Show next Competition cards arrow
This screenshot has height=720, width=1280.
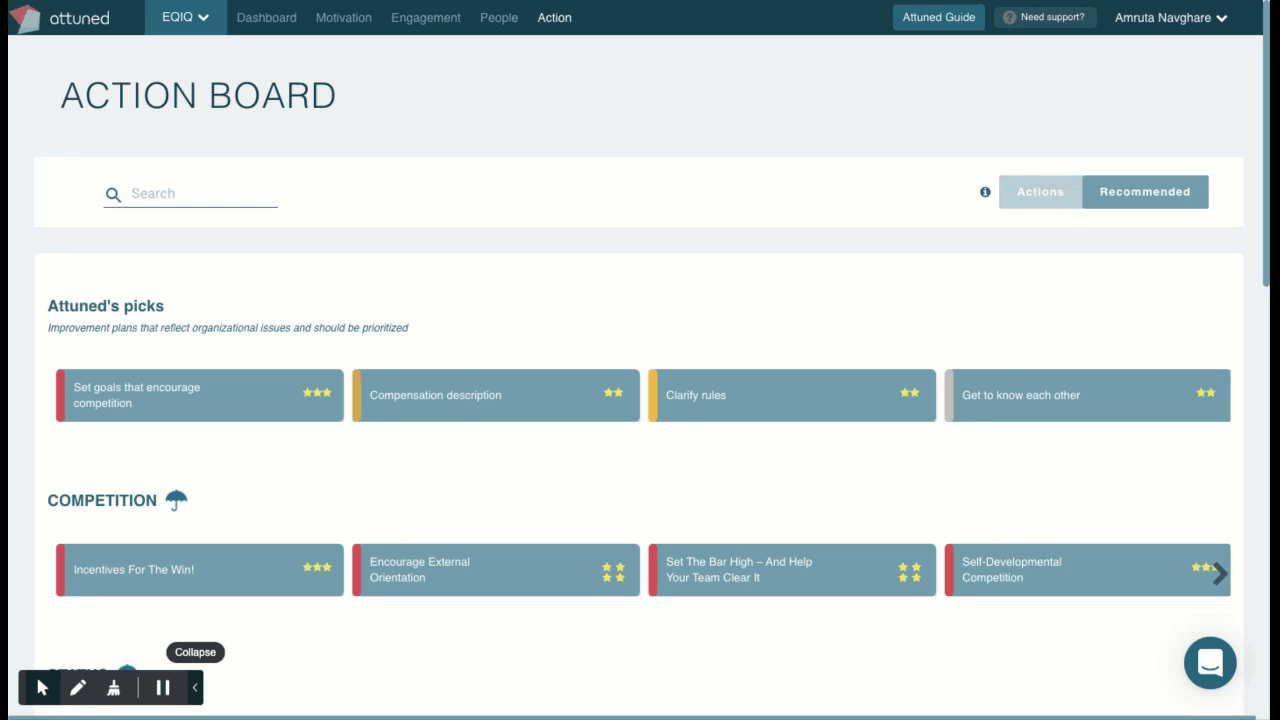[x=1220, y=574]
